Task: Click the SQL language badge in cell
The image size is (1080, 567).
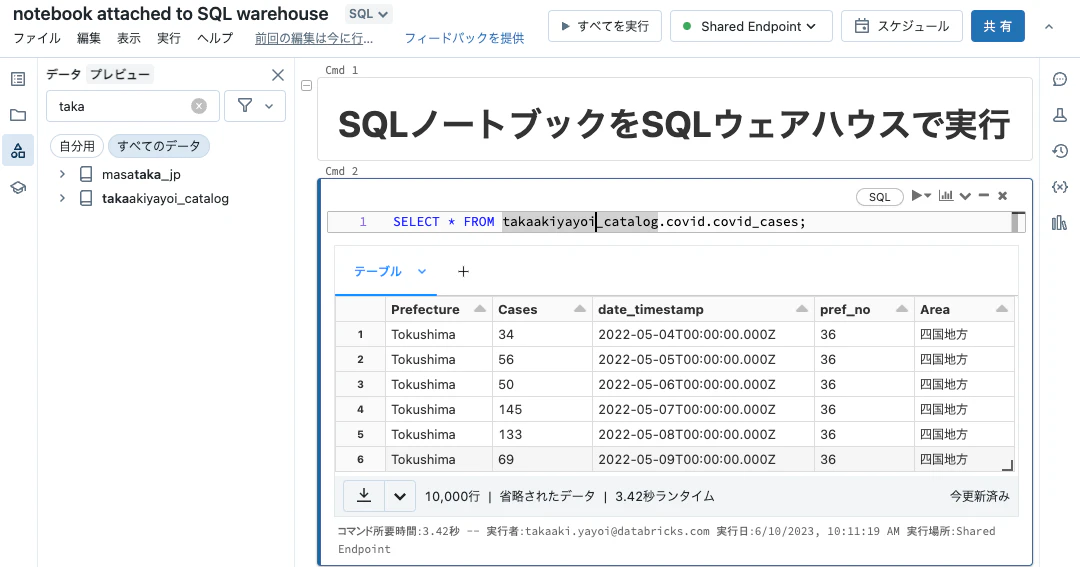Action: (880, 197)
